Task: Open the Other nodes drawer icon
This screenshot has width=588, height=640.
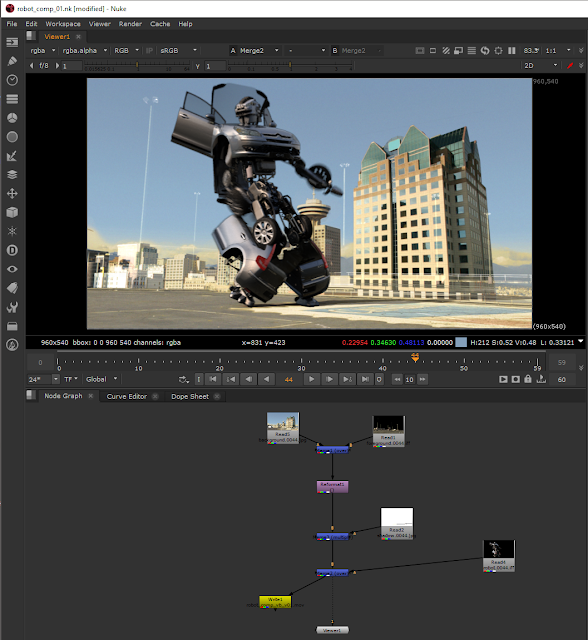Action: click(x=12, y=326)
